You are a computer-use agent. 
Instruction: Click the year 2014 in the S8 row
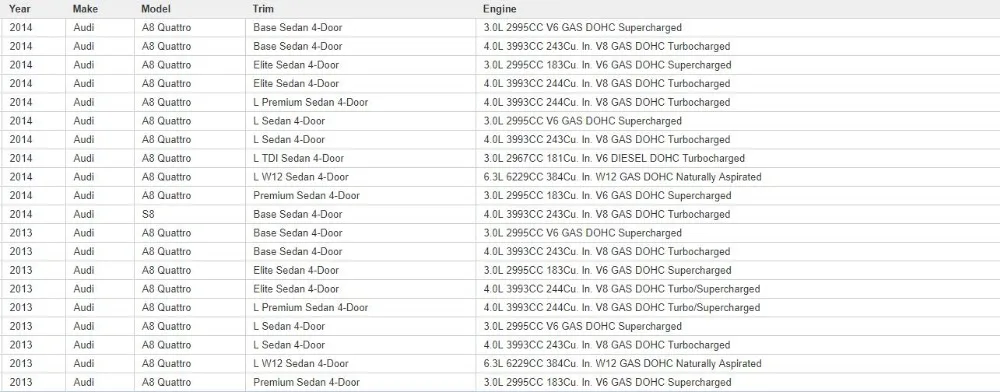tap(20, 214)
